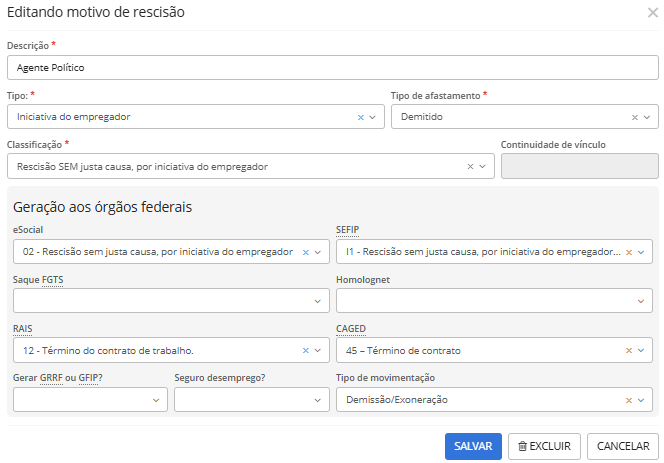Click the 45 – Término de contrato value
The width and height of the screenshot is (664, 463).
403,350
